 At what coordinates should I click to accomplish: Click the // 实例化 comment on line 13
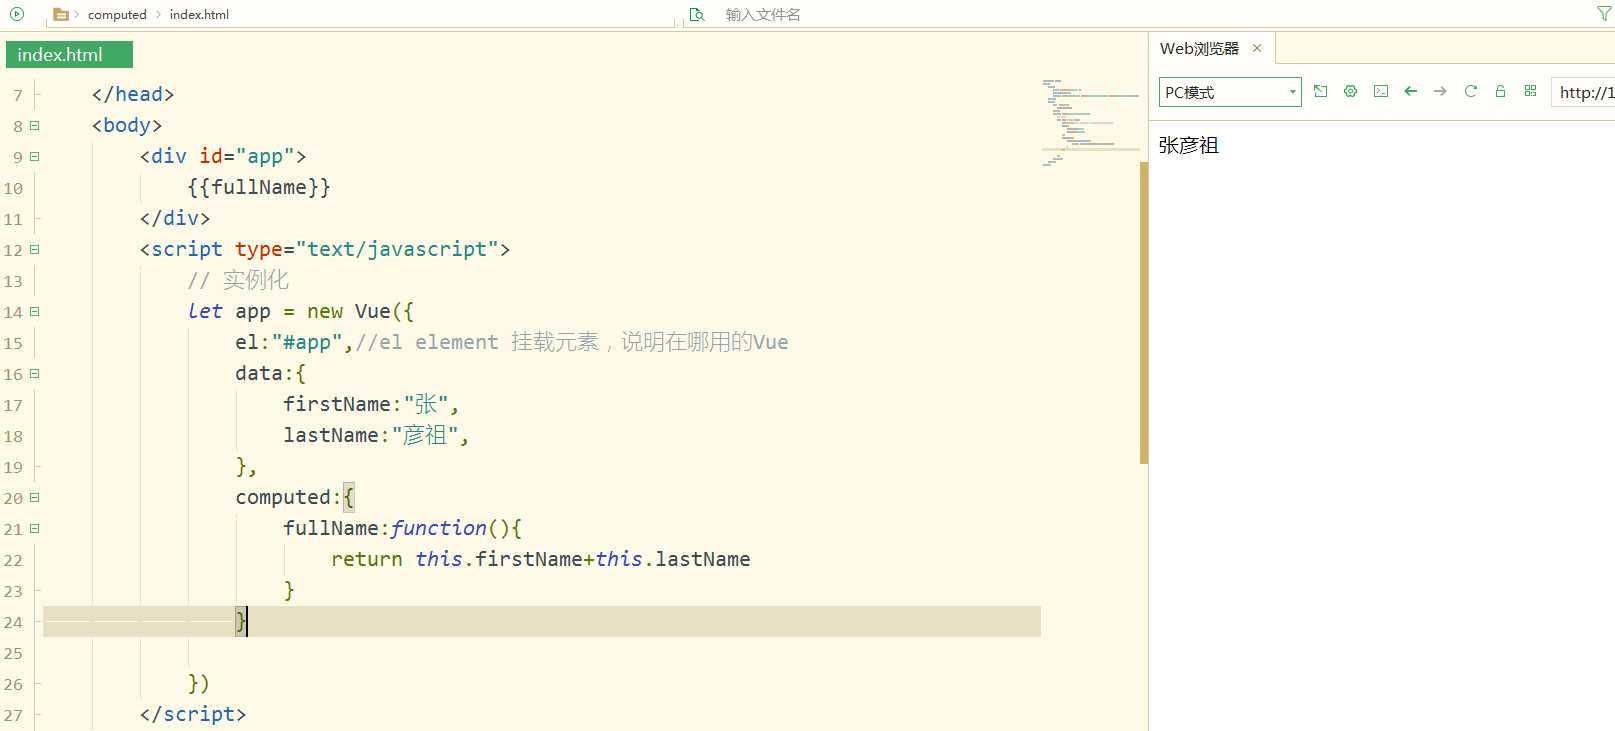[238, 280]
